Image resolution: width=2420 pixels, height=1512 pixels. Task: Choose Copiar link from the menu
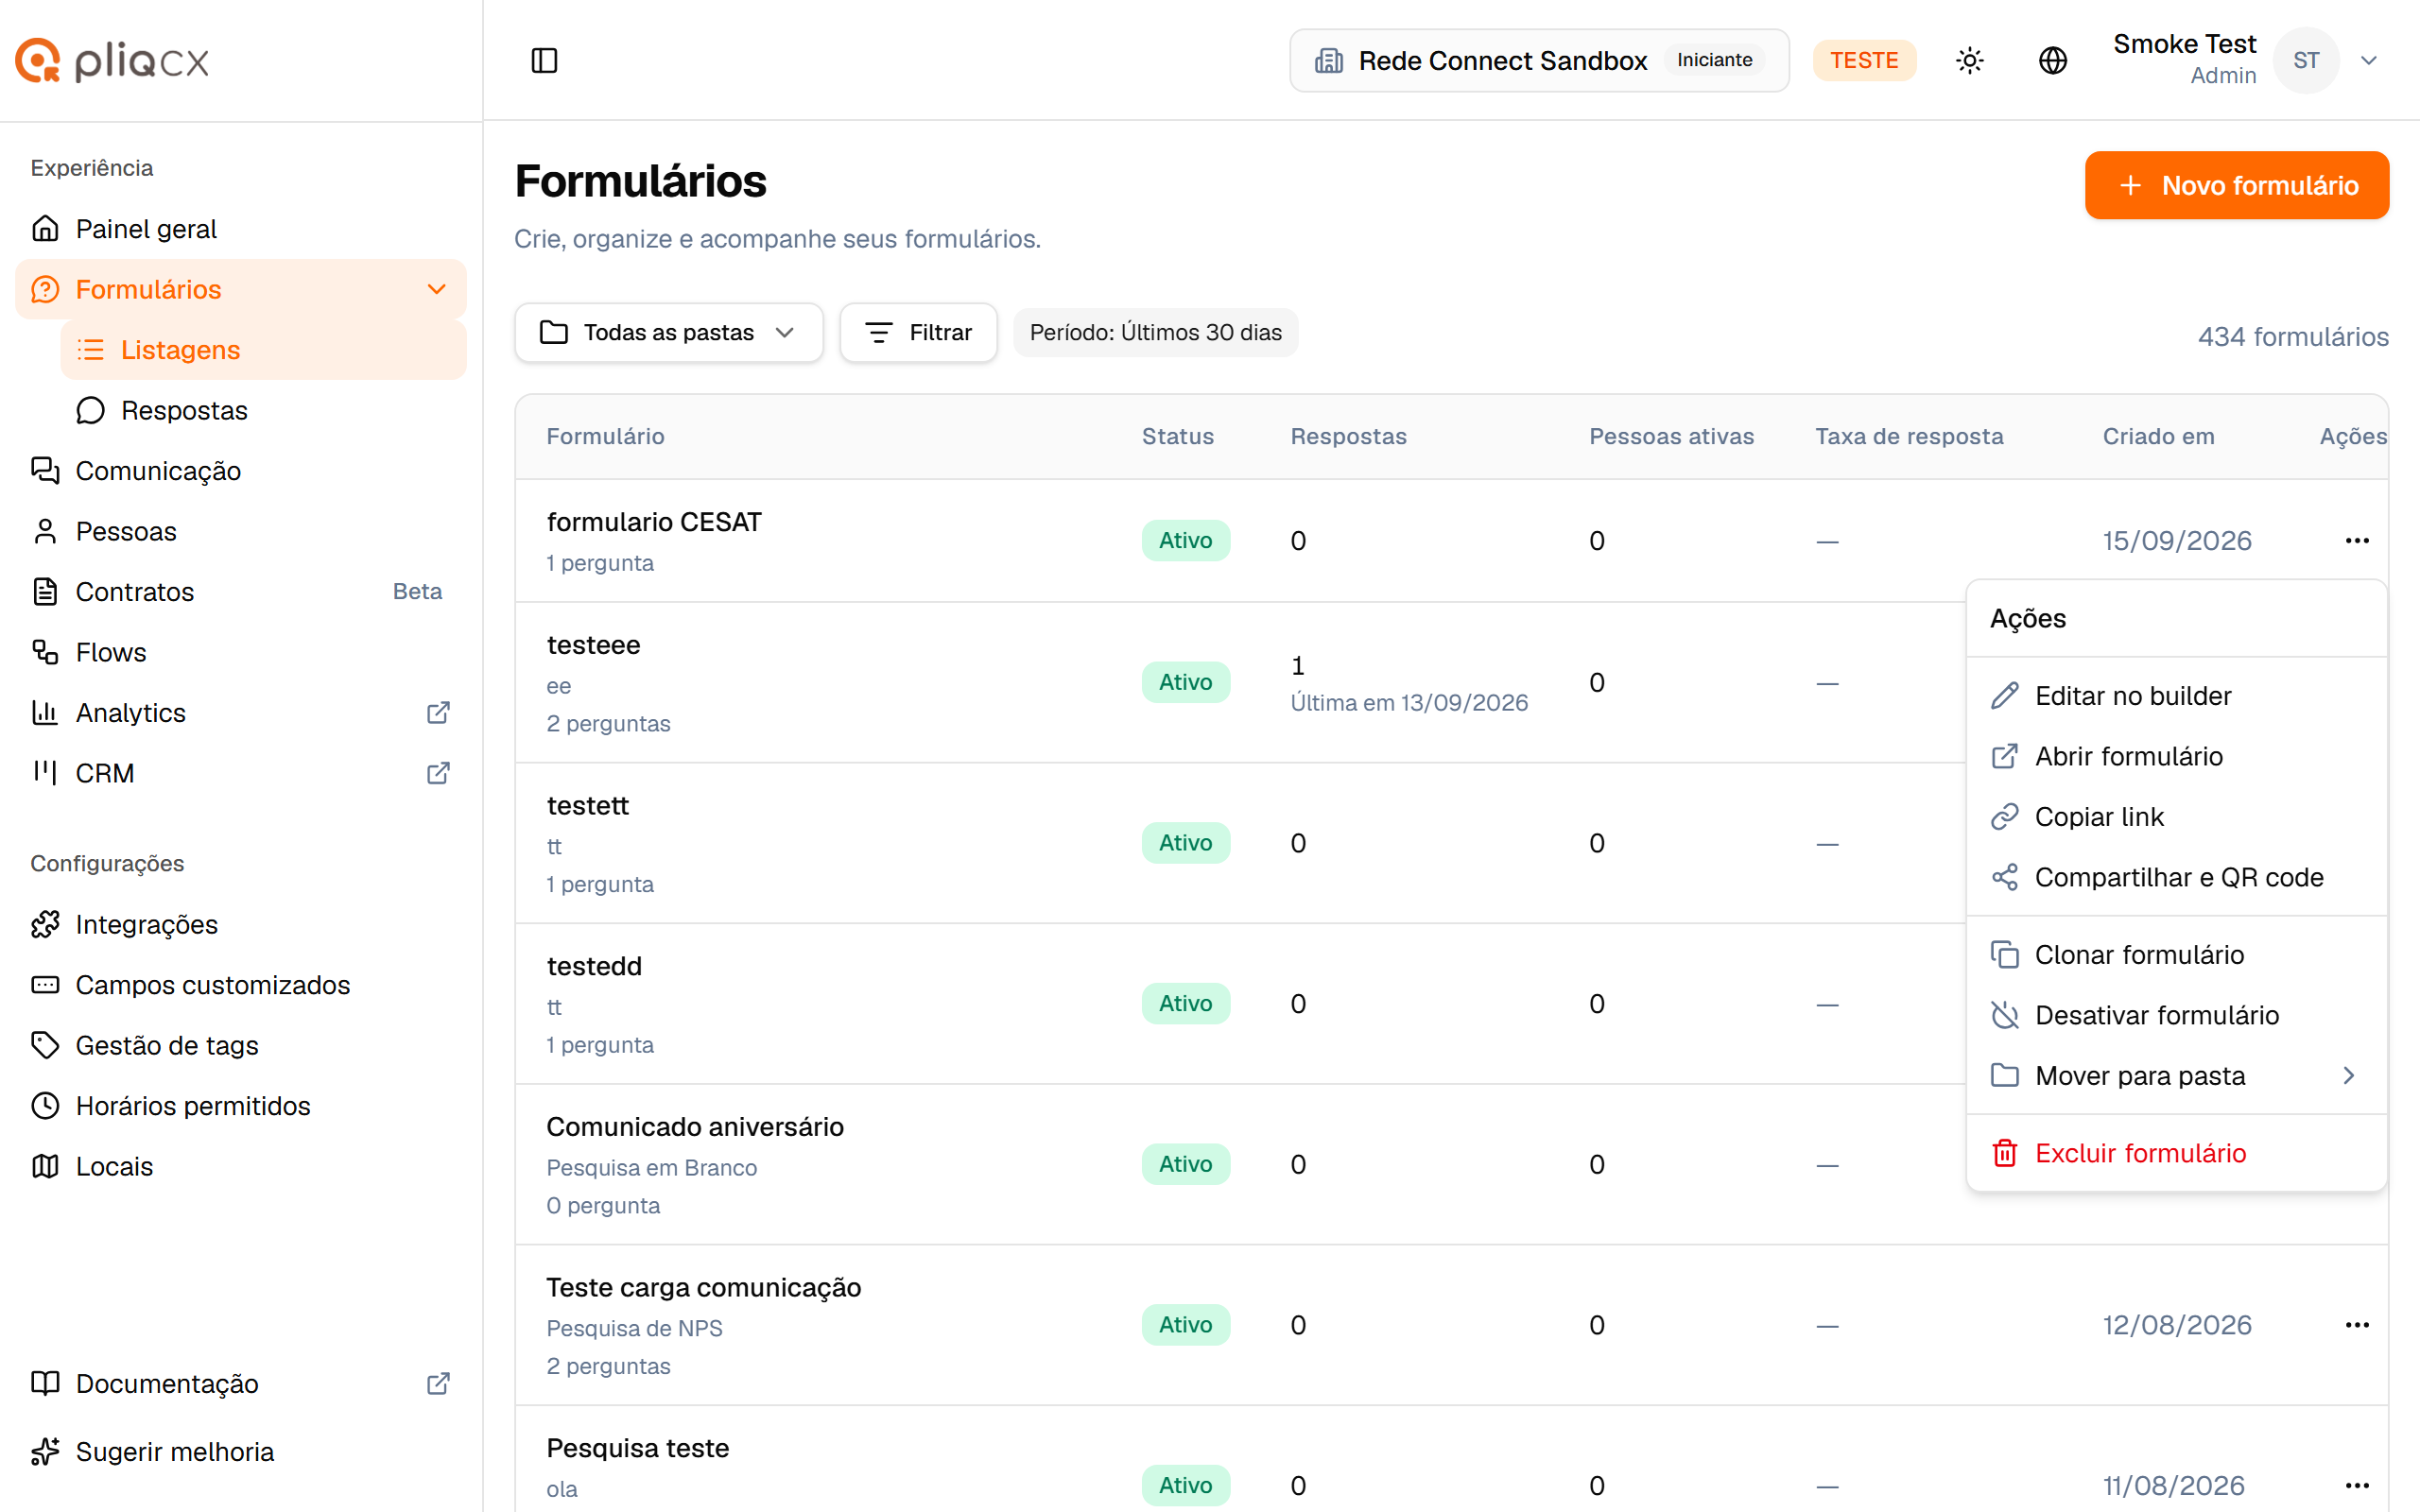(2176, 817)
